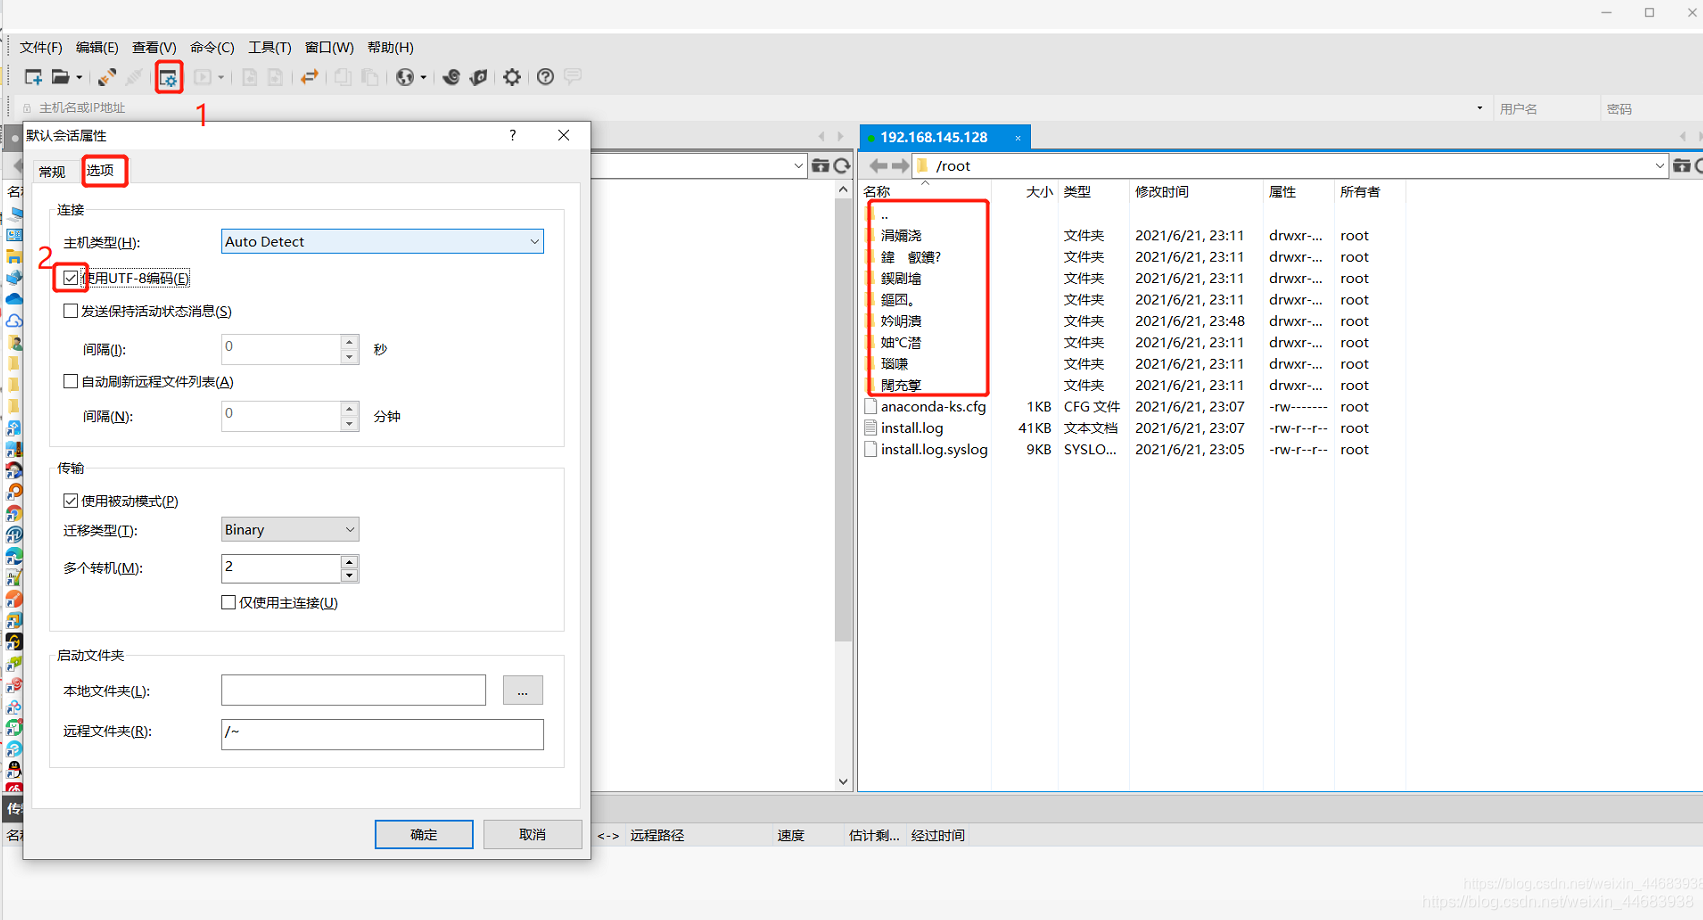Click the transfer arrows sync icon
Screen dimensions: 1703x920
click(310, 77)
